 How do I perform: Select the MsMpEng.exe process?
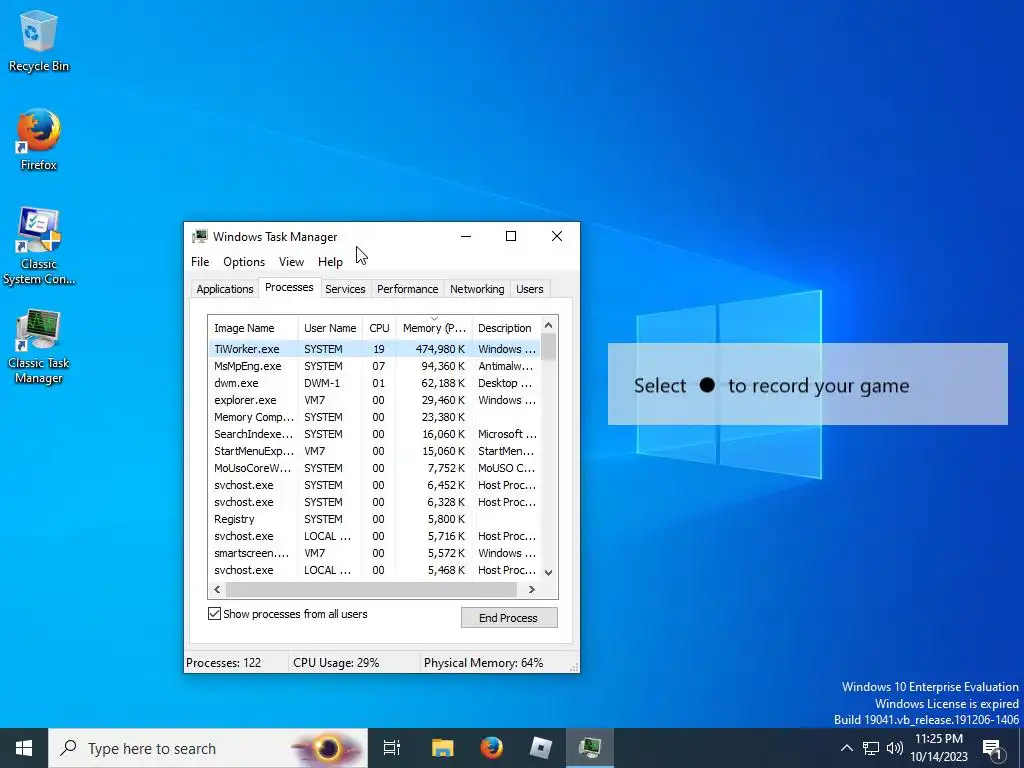(x=375, y=366)
